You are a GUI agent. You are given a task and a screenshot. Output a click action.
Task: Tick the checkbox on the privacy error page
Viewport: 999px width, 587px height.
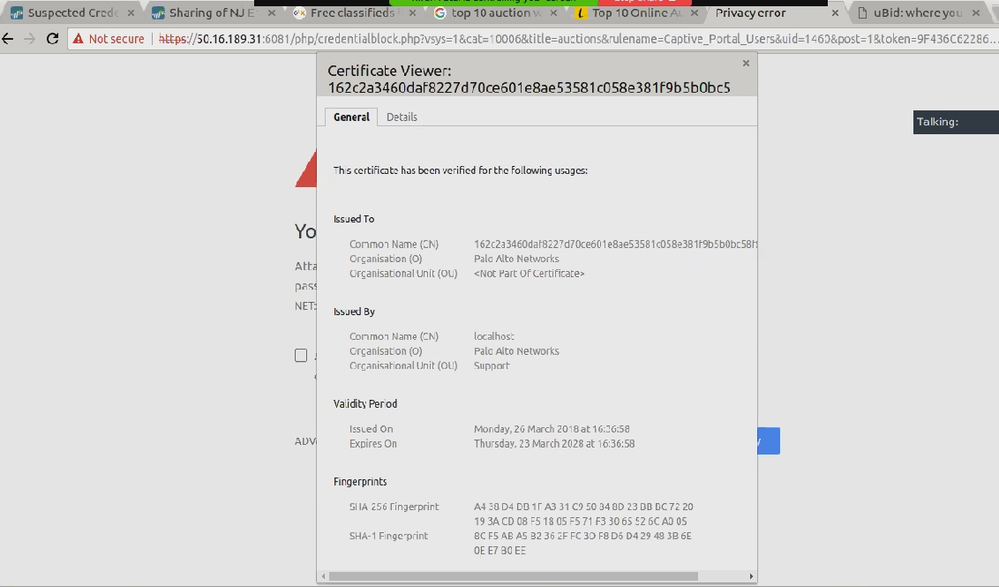(x=300, y=356)
